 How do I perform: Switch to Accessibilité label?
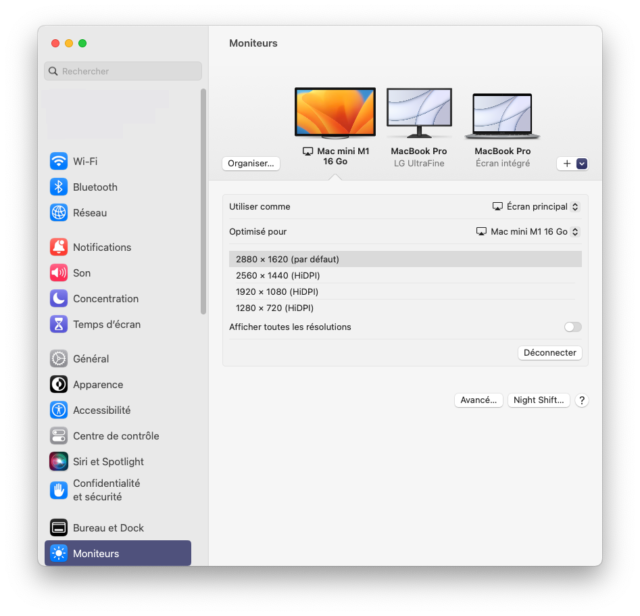pos(102,410)
